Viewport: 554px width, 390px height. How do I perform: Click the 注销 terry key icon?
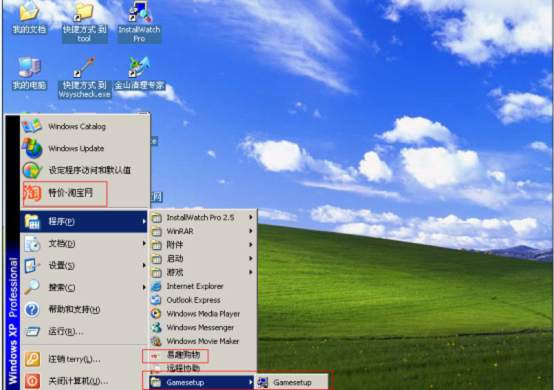tap(32, 359)
